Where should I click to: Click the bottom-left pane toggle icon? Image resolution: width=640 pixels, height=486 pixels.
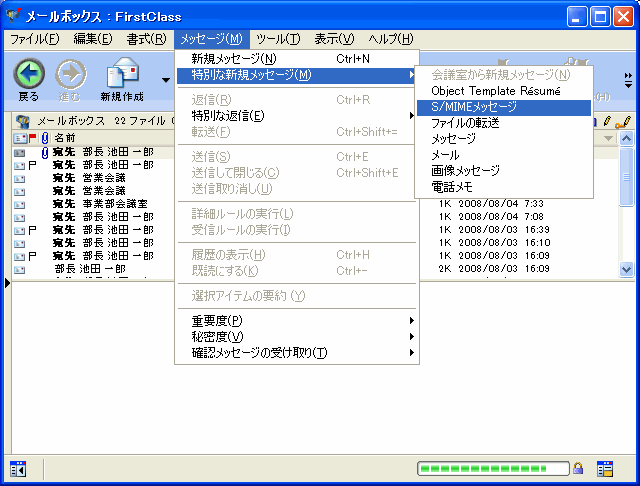18,468
